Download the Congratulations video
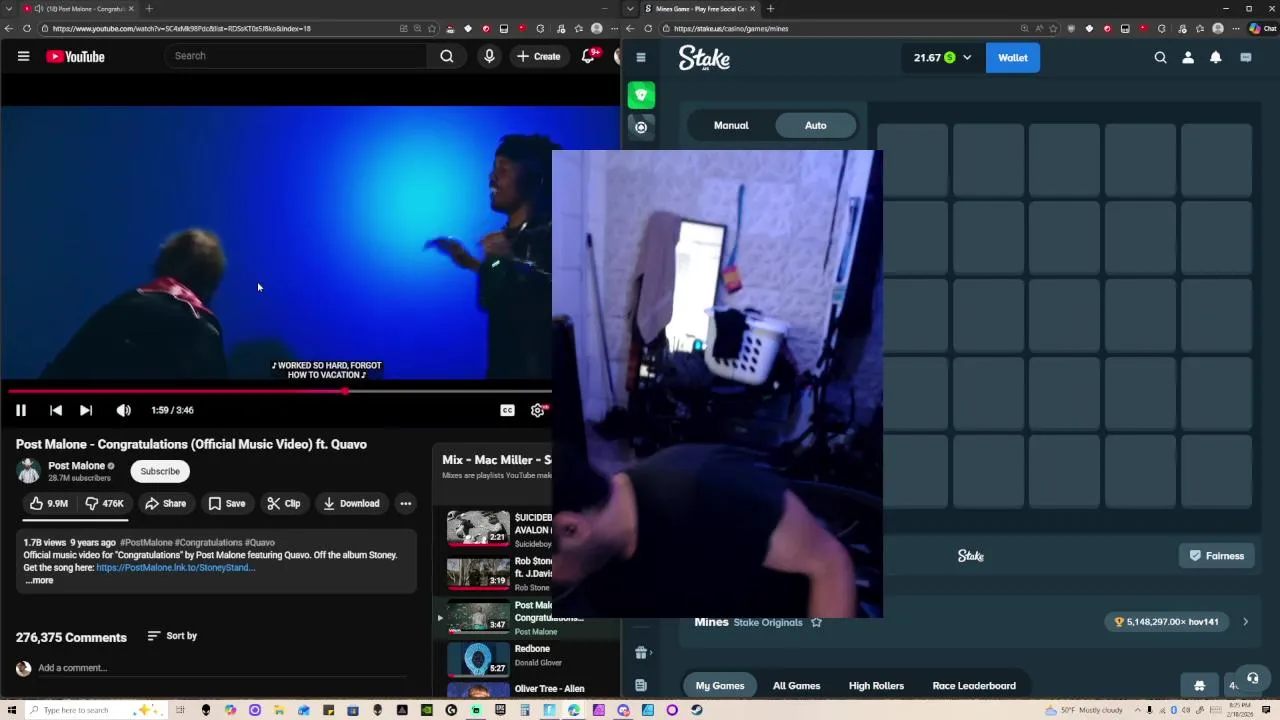Image resolution: width=1280 pixels, height=720 pixels. tap(351, 503)
